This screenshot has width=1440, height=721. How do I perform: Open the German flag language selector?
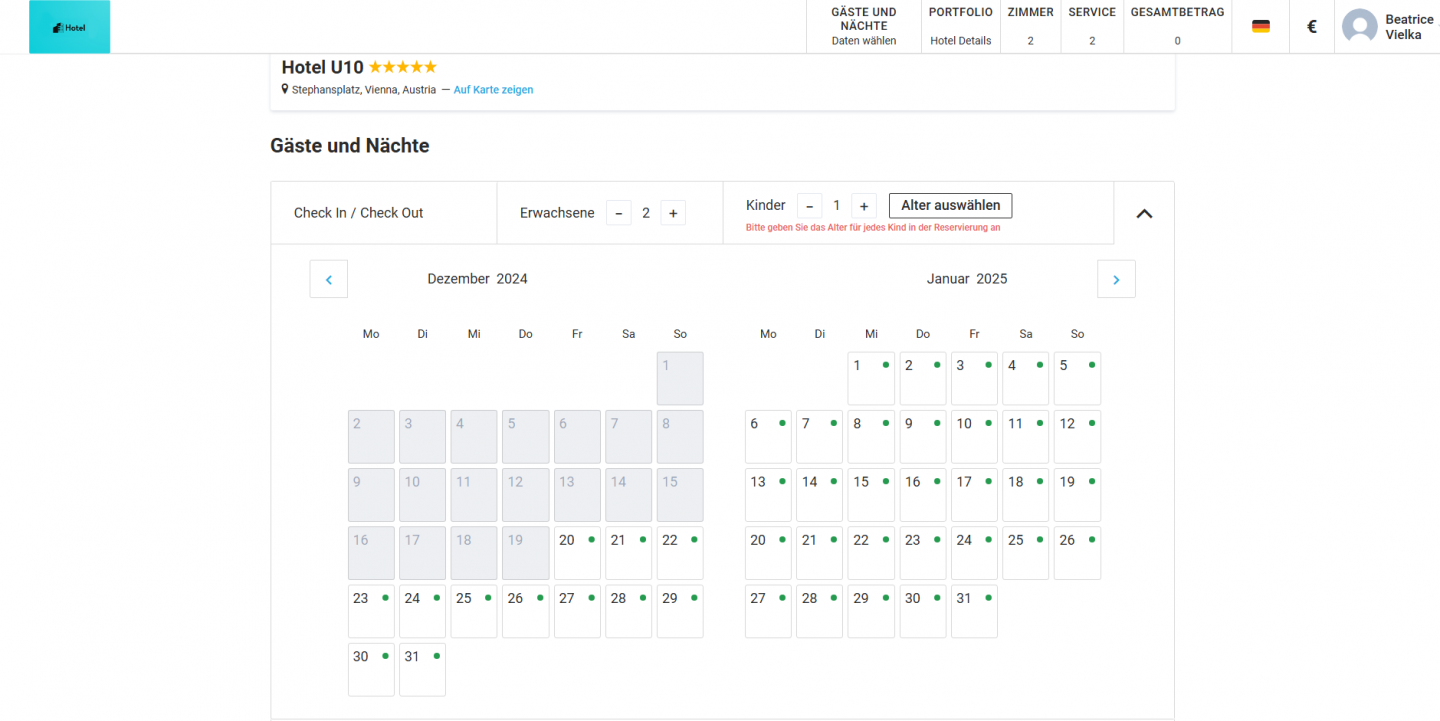(1261, 27)
